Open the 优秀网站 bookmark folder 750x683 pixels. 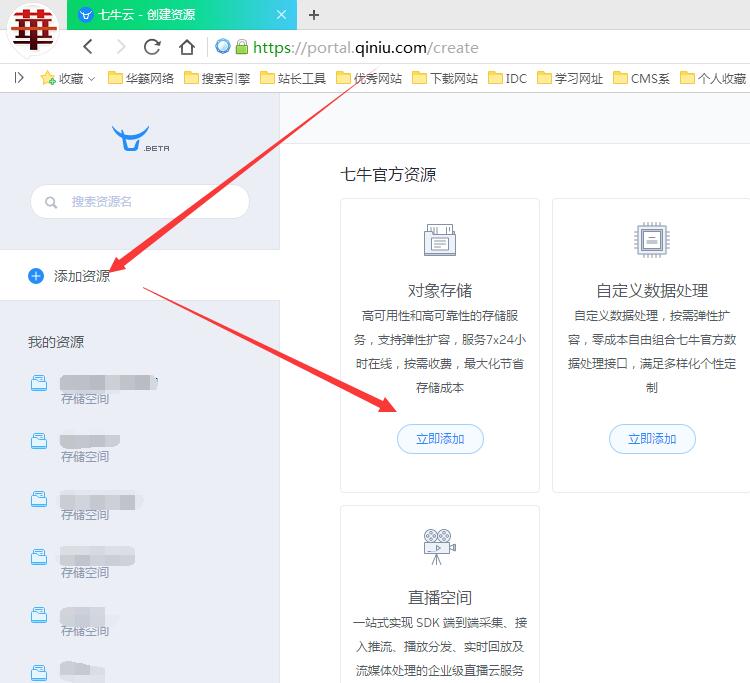pos(369,78)
